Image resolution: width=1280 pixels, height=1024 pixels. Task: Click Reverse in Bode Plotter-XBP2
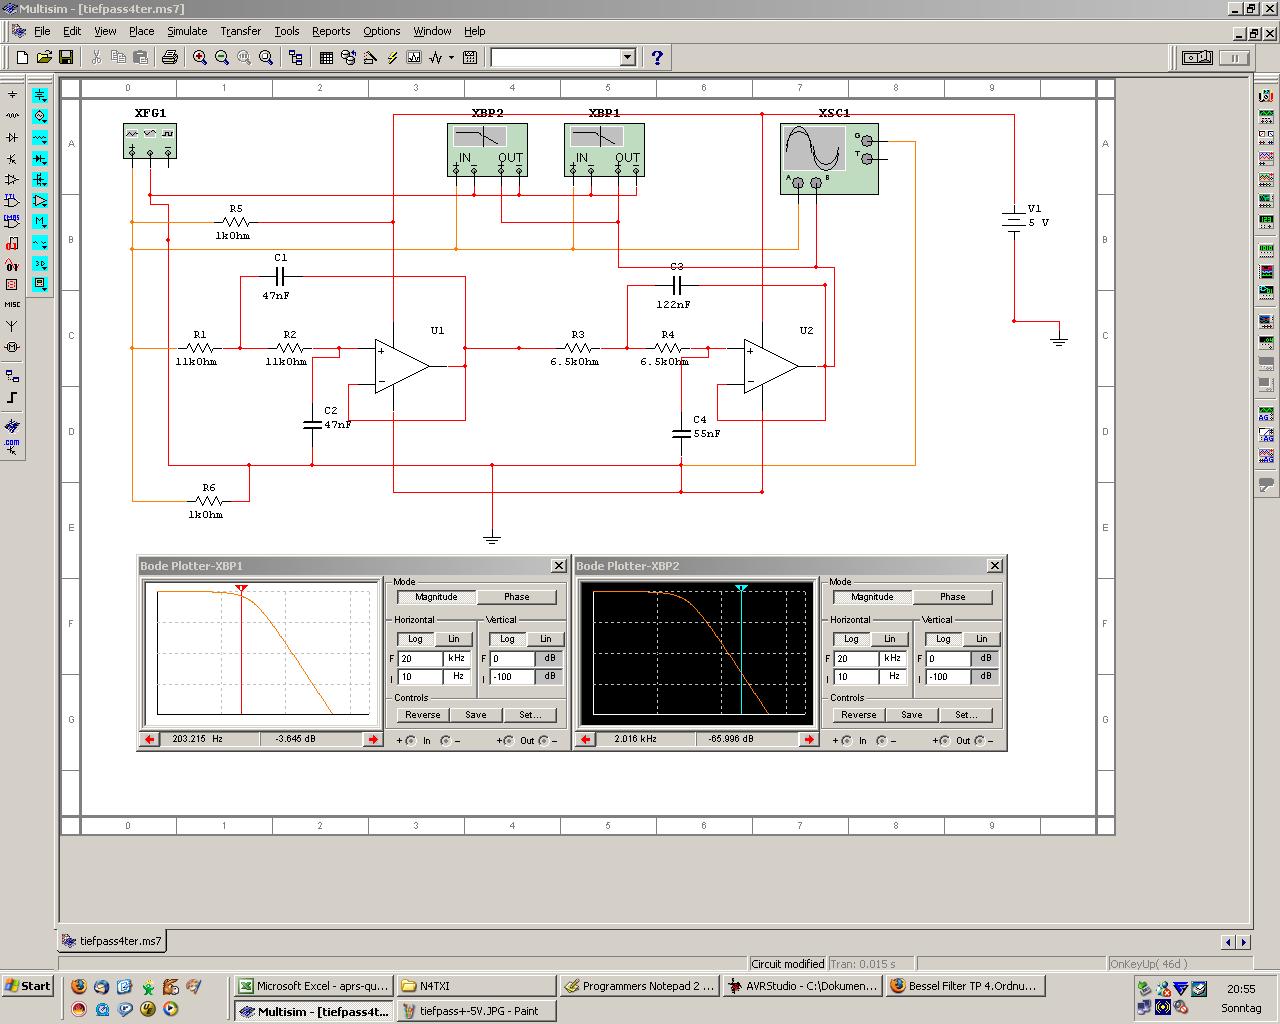pos(858,715)
